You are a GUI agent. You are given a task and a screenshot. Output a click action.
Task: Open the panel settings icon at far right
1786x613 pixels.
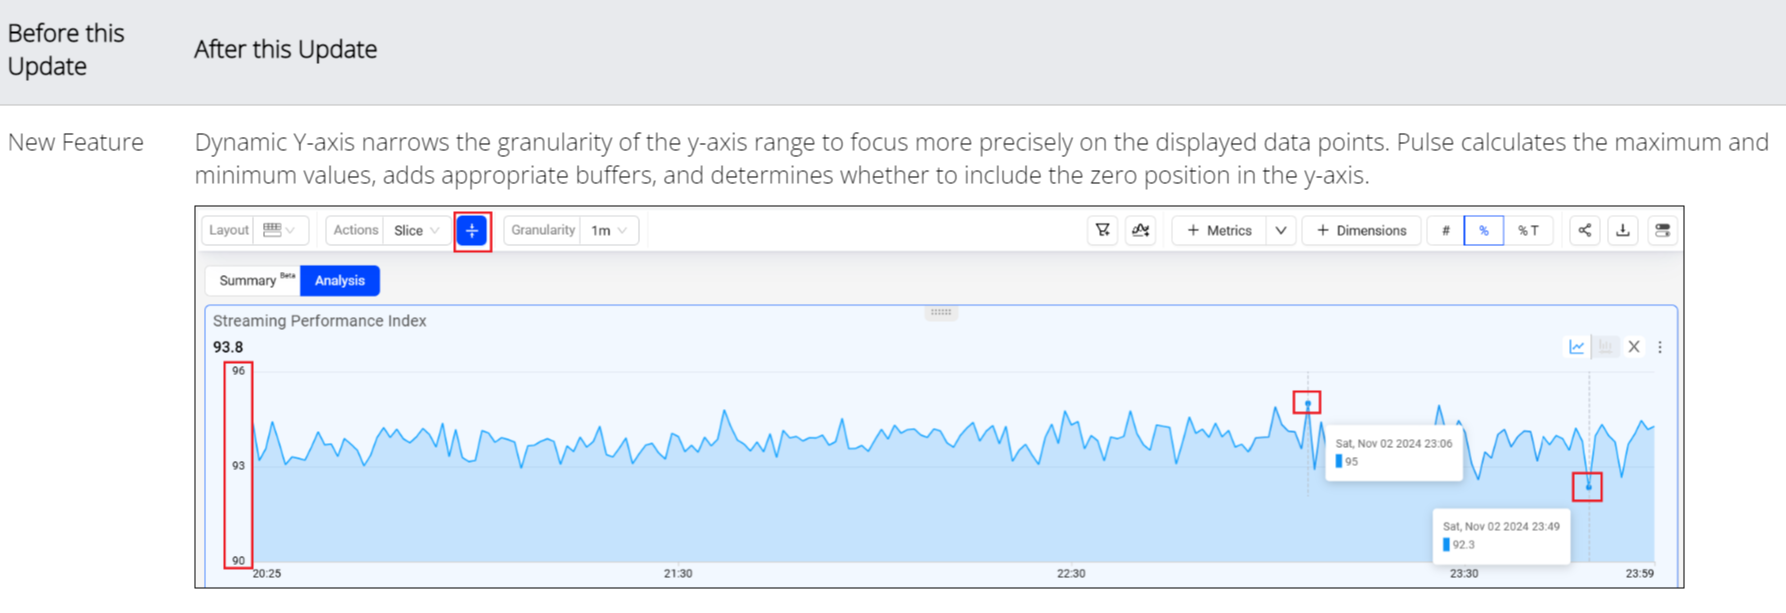click(1662, 230)
